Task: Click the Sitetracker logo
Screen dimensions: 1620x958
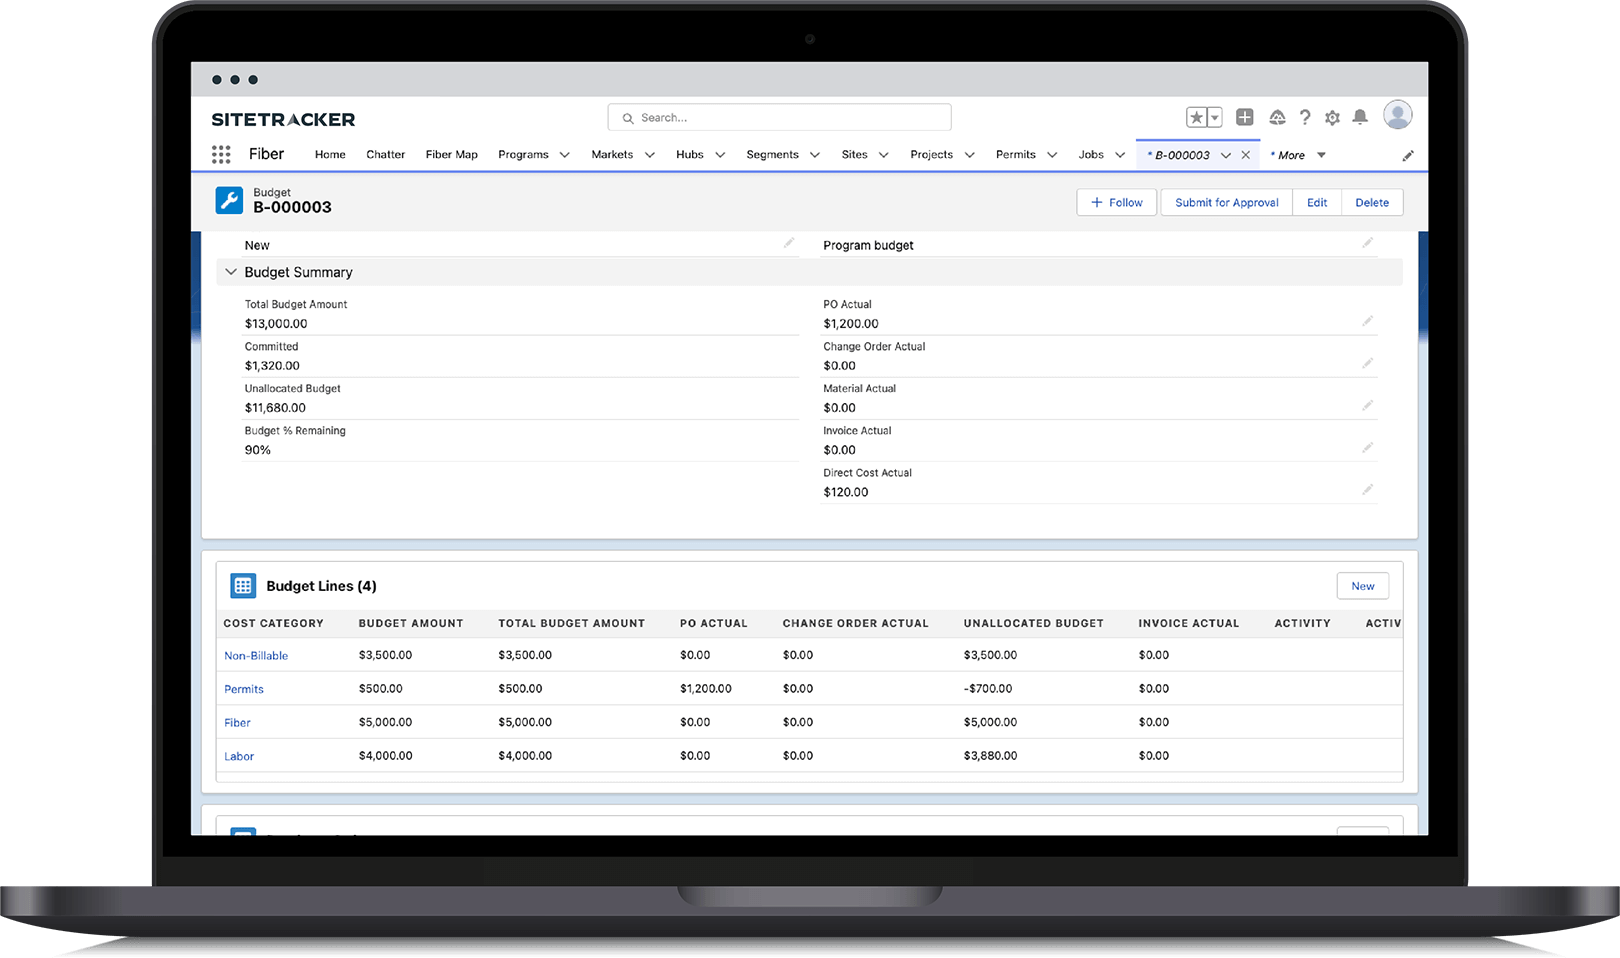Action: [x=283, y=119]
